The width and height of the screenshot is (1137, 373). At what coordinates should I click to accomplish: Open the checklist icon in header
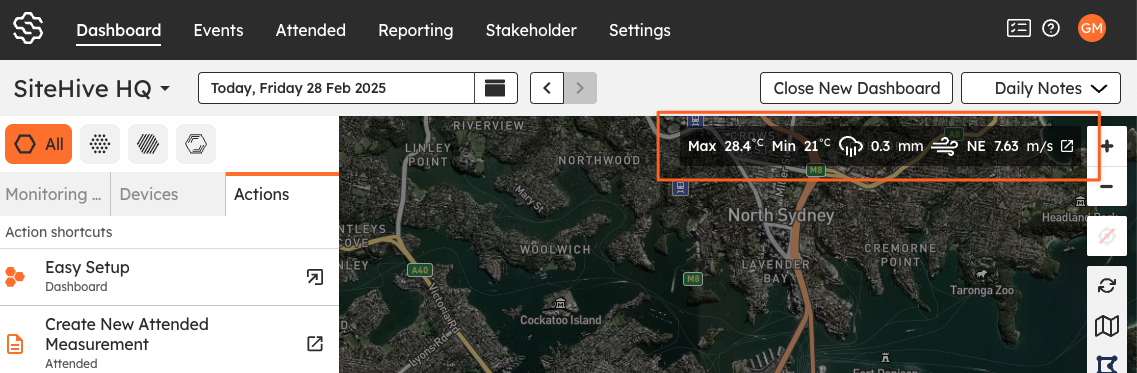click(1019, 28)
